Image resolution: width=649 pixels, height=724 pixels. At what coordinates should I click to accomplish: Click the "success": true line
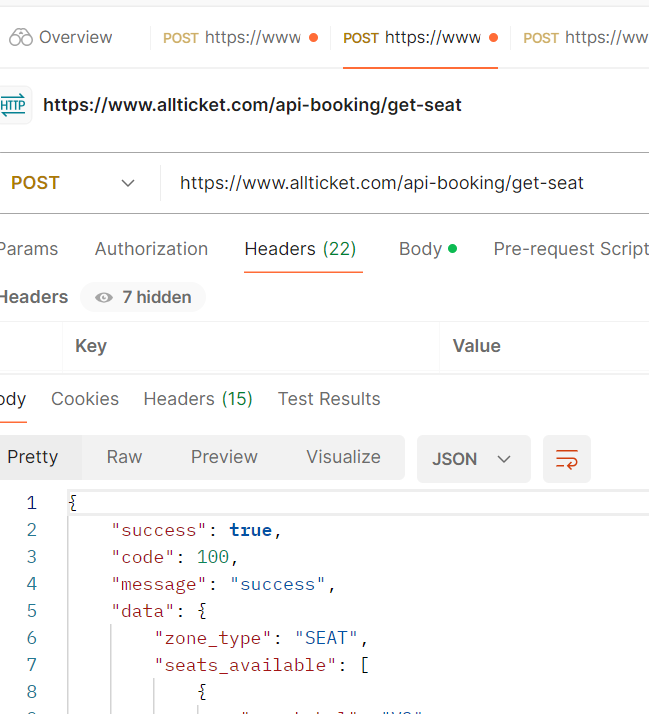coord(197,530)
